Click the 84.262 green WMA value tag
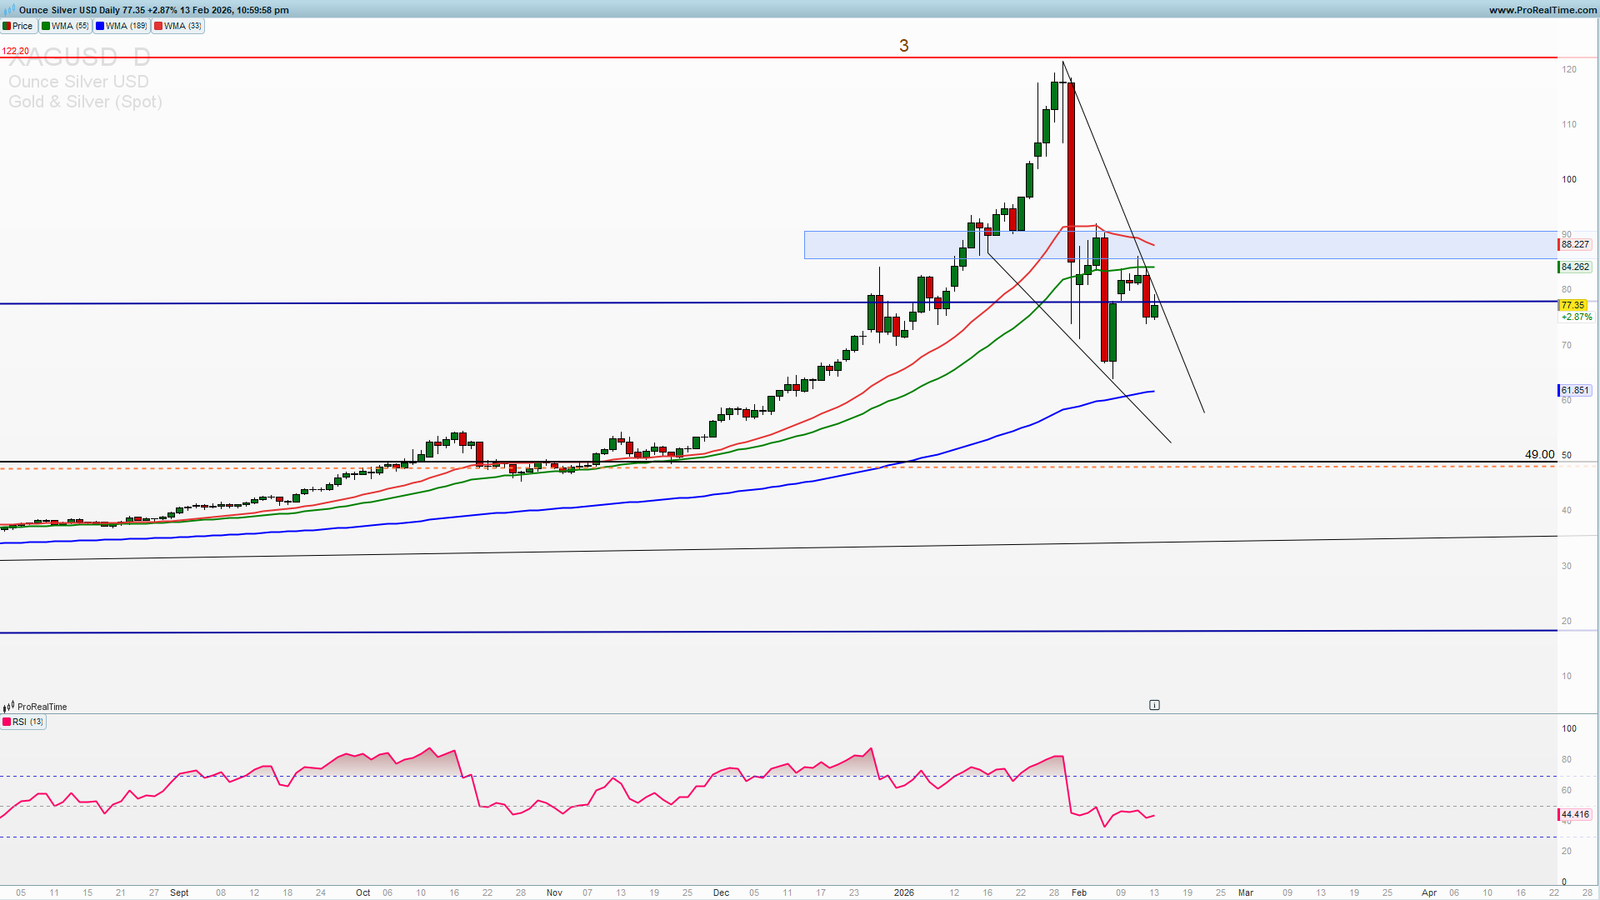Screen dimensions: 1600x900 pos(1574,267)
